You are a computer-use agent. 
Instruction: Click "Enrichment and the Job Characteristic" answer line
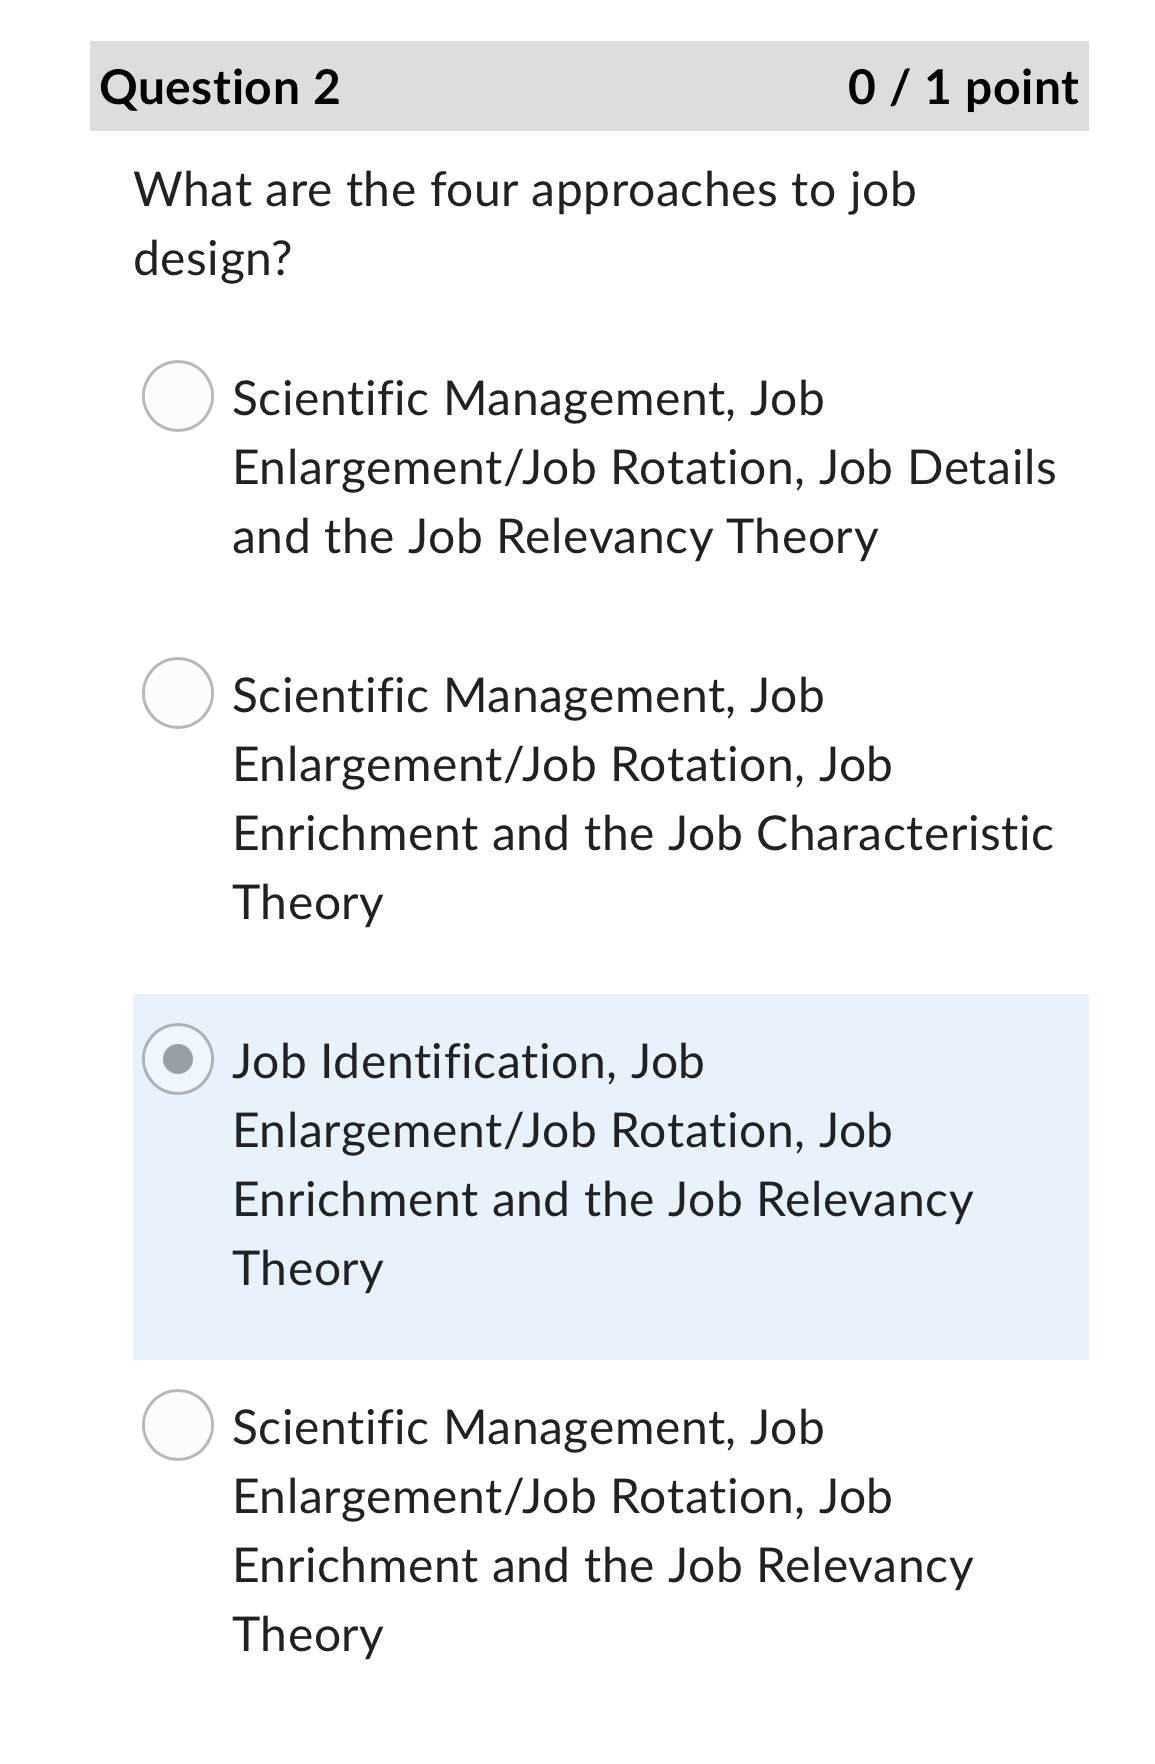click(642, 834)
